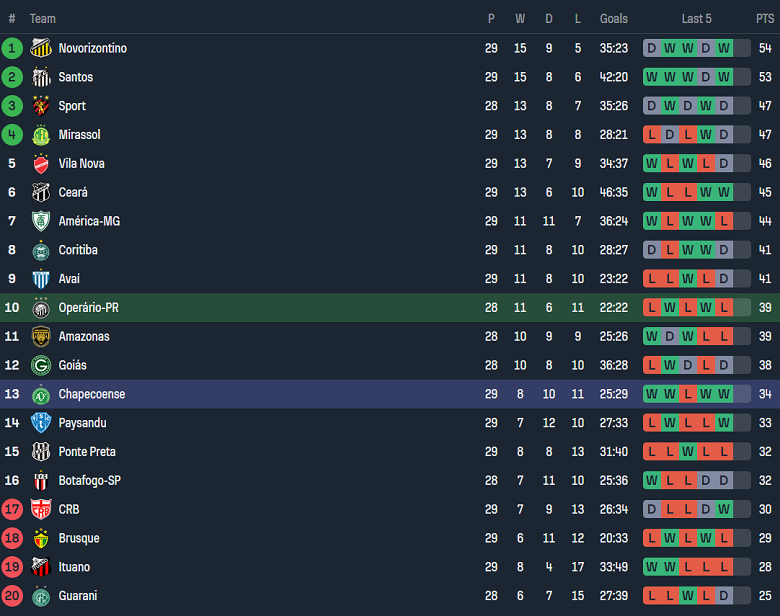Click the Chapecoense team crest
780x616 pixels.
[41, 394]
